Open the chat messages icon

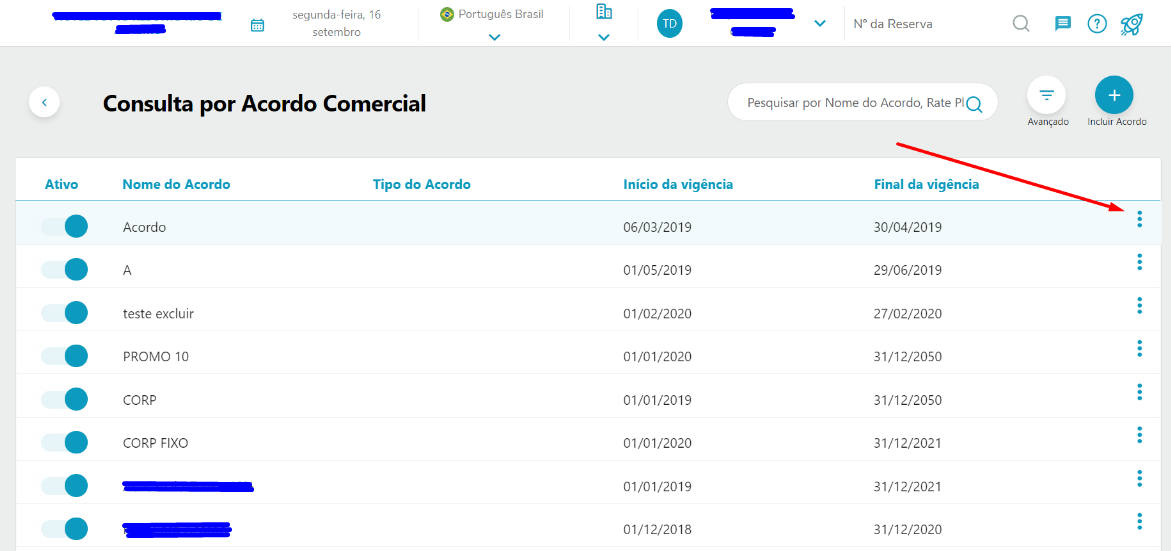pos(1062,24)
